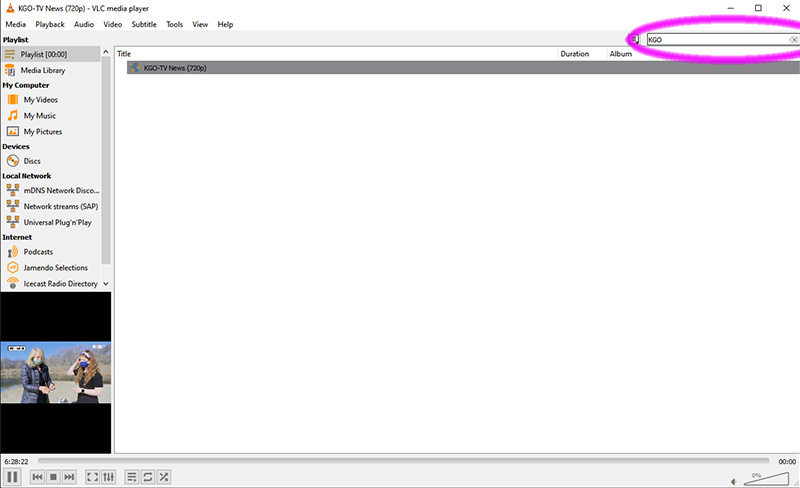Change playlist view mode icon
Image resolution: width=800 pixels, height=488 pixels.
click(634, 39)
